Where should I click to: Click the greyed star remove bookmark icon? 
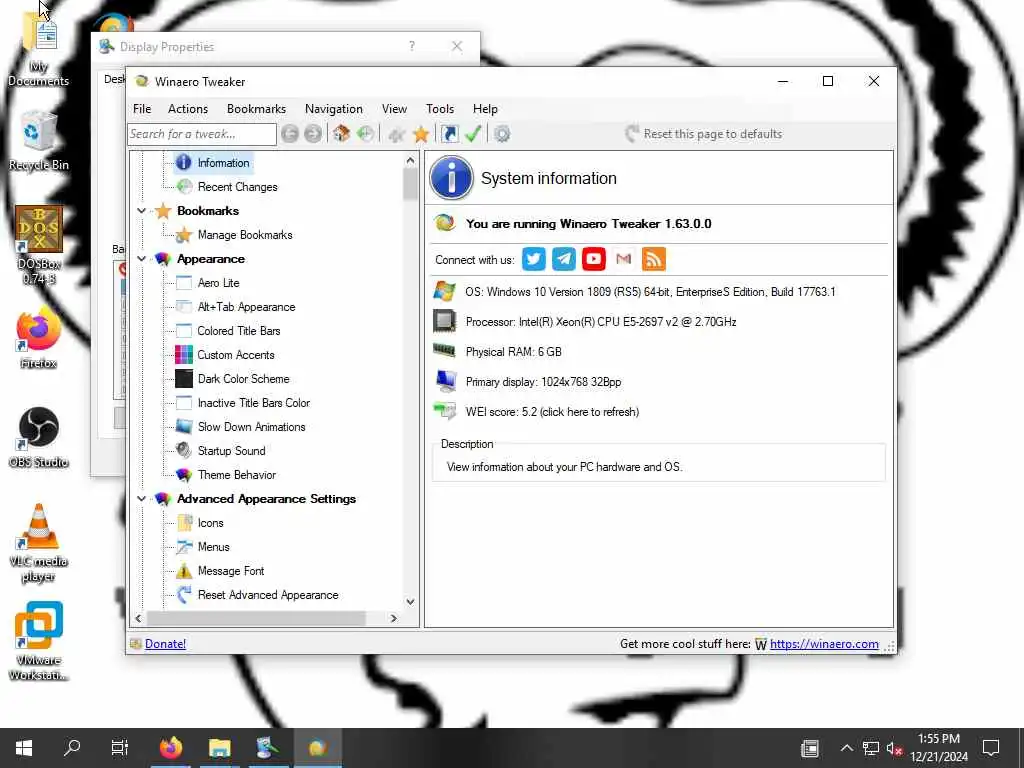pos(396,134)
